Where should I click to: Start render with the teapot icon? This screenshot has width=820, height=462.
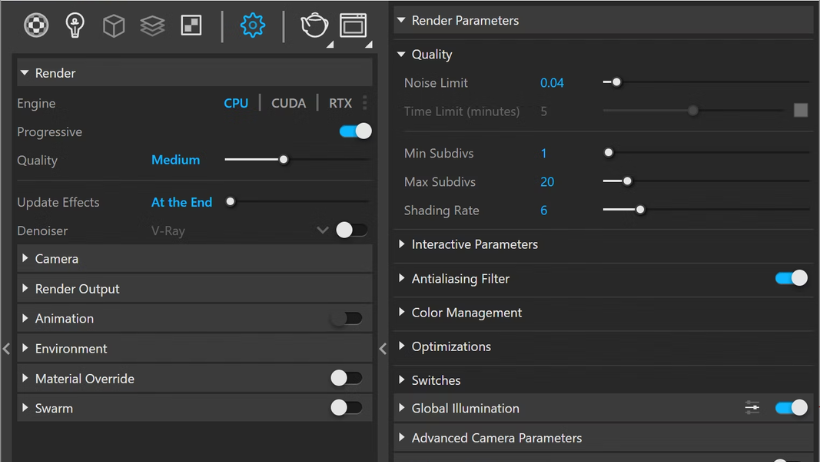pos(314,25)
